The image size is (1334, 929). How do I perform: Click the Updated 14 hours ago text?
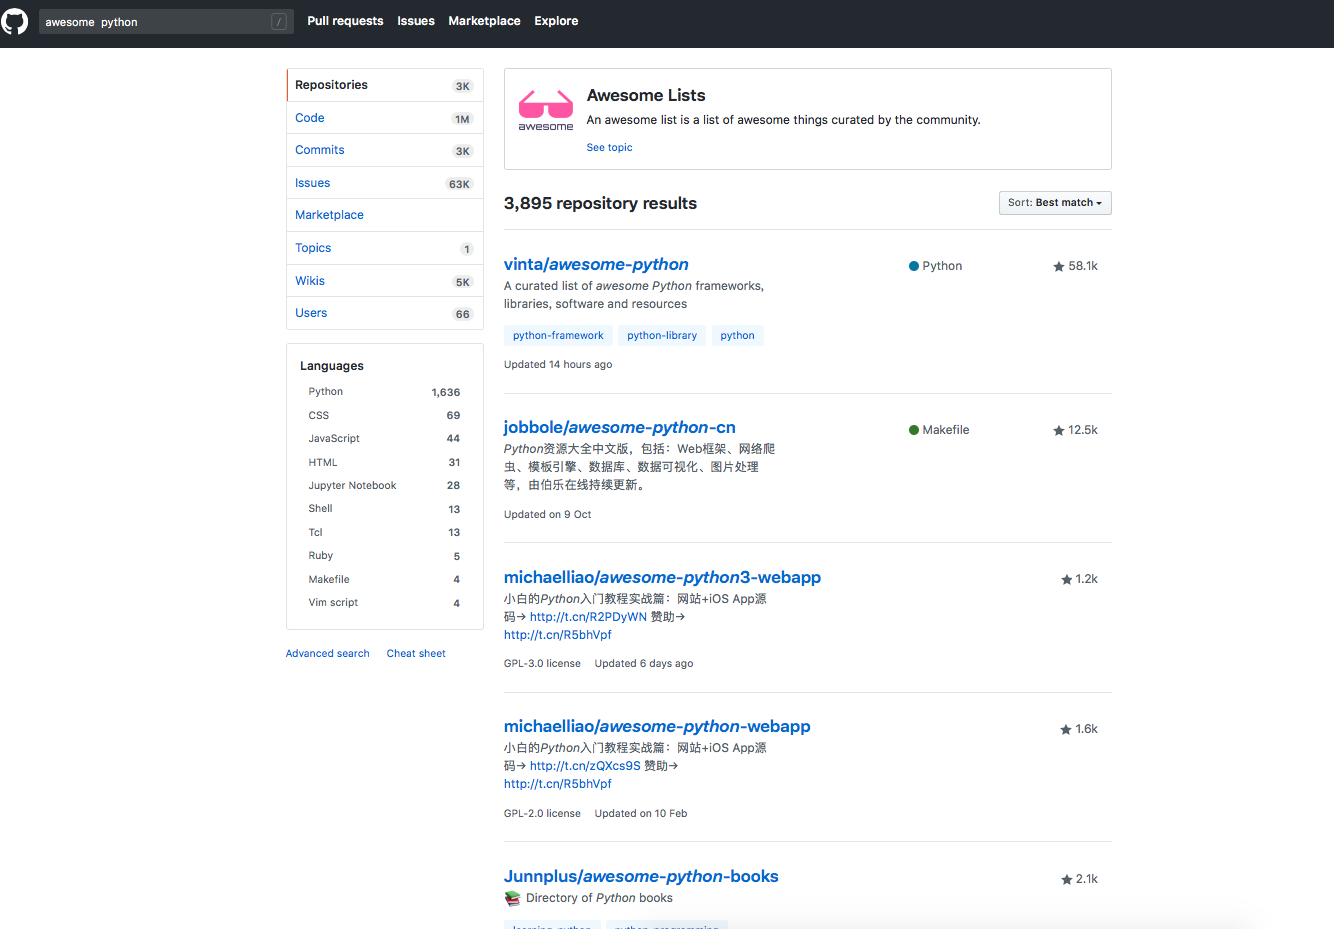tap(558, 365)
